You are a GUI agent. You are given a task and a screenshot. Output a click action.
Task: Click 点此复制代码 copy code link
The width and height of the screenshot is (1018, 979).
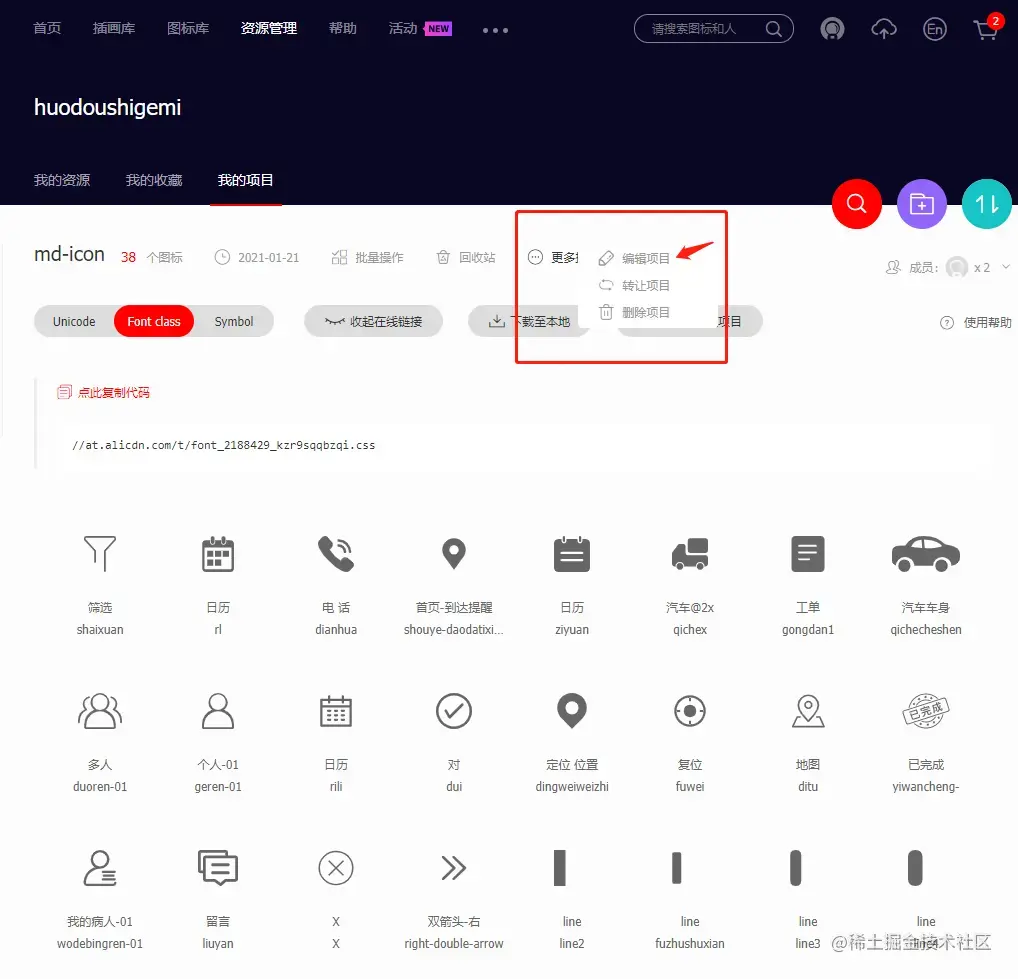tap(104, 392)
